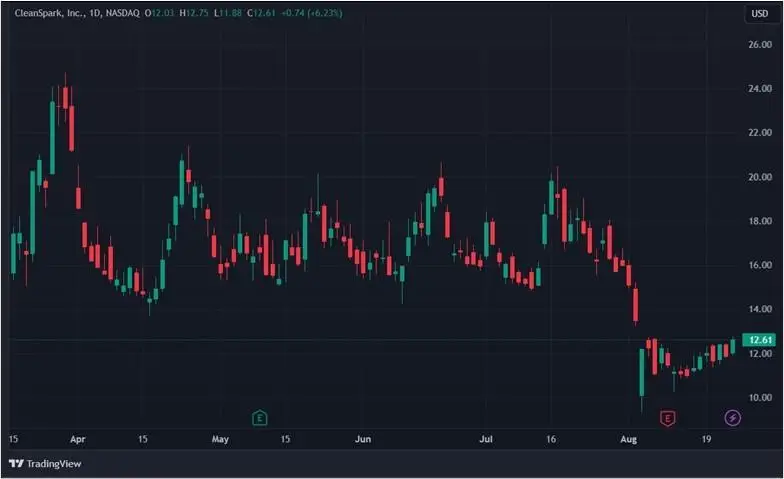This screenshot has width=784, height=479.
Task: Click the Jul label on time axis
Action: [x=487, y=439]
